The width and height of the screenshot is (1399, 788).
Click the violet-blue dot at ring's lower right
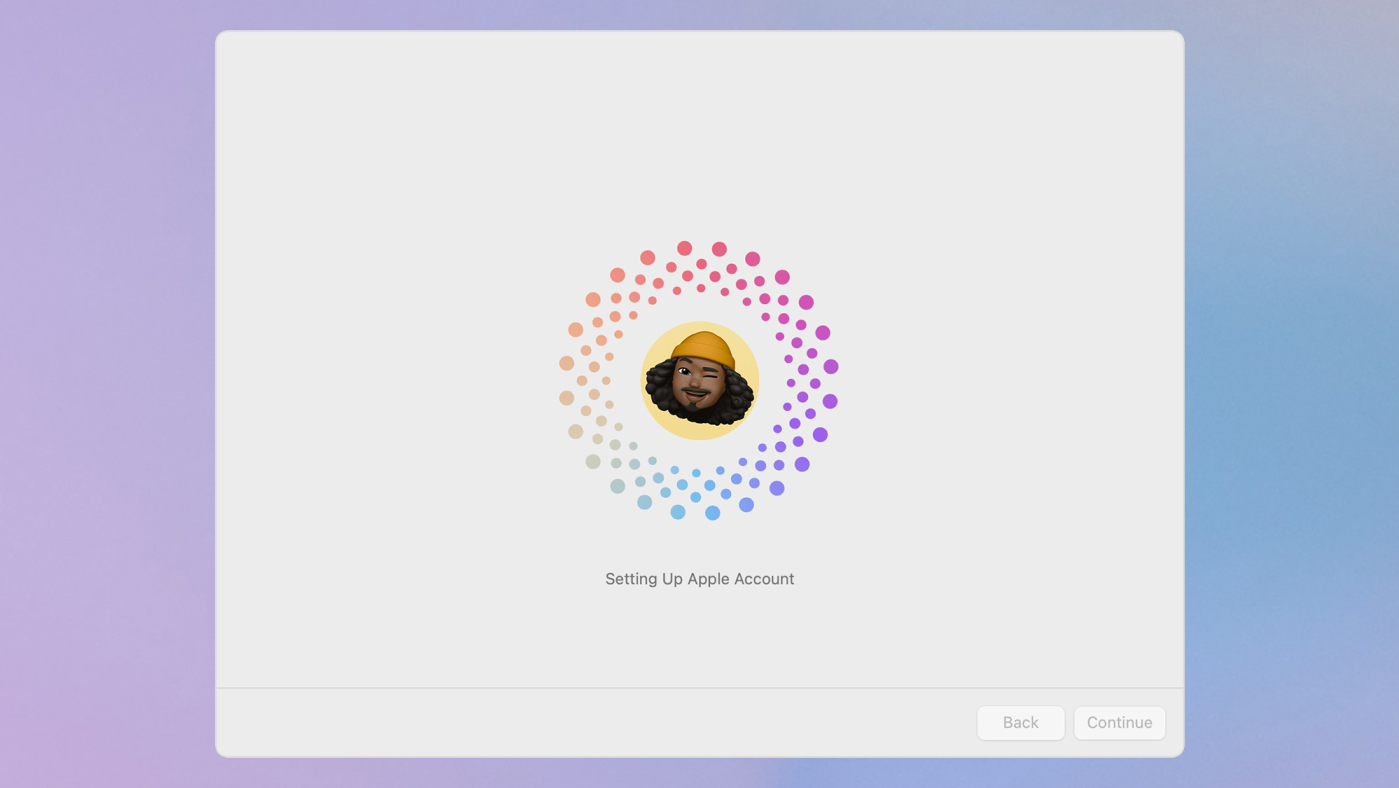(777, 488)
